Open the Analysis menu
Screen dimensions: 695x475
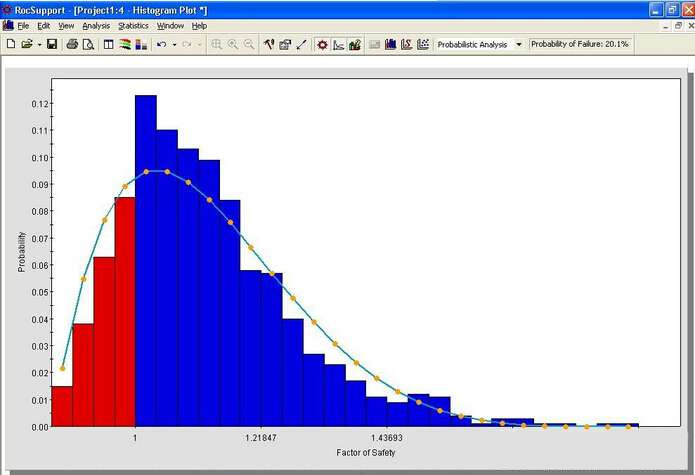96,26
